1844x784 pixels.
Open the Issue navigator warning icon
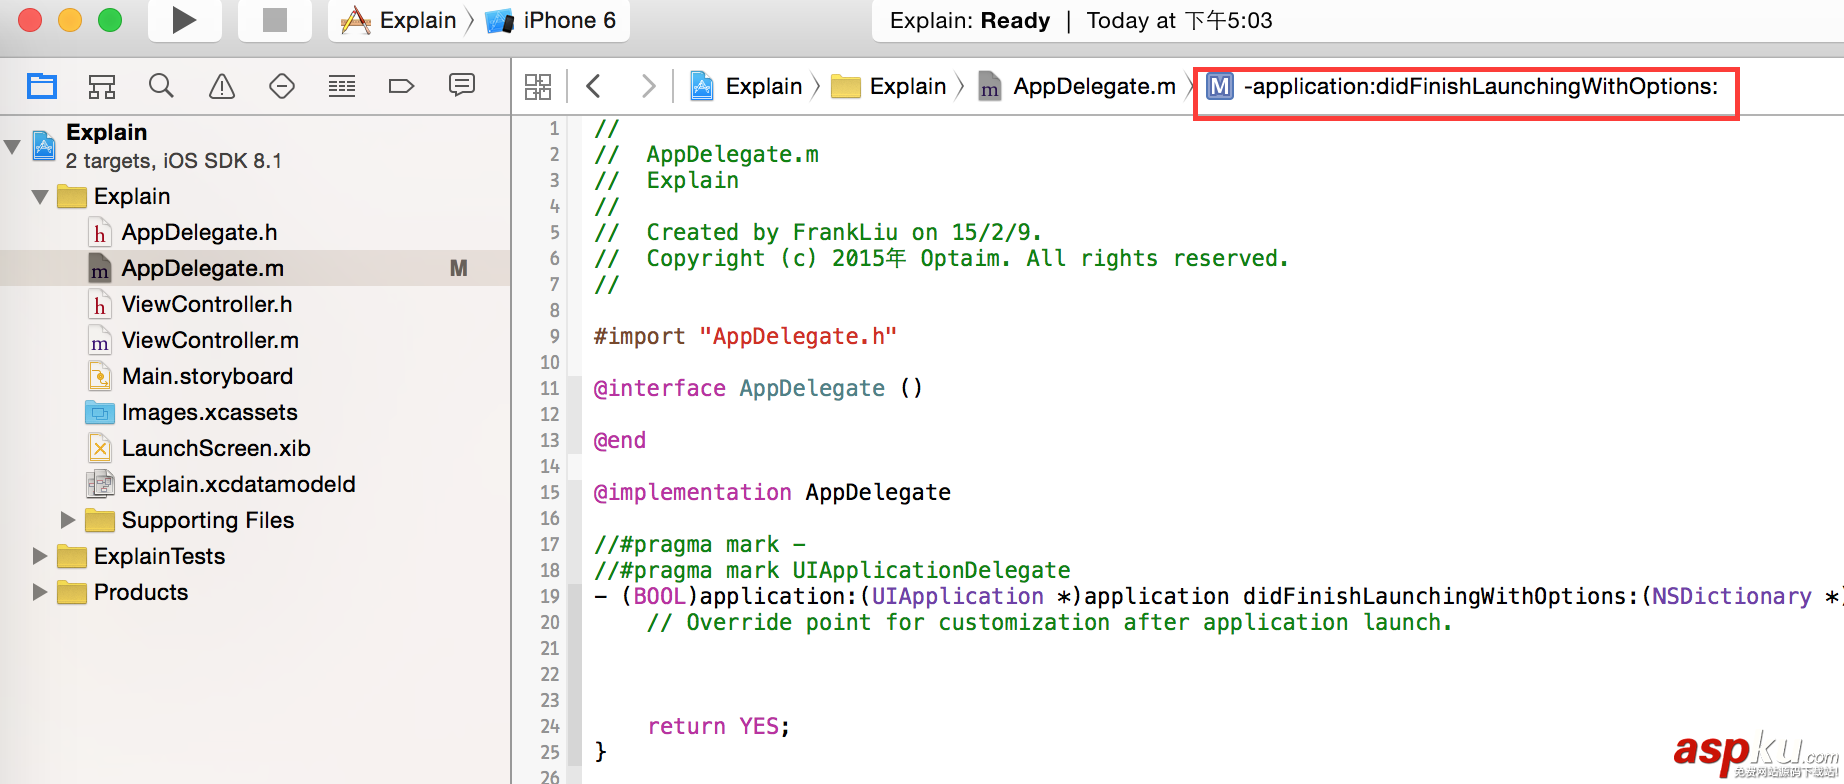point(222,86)
